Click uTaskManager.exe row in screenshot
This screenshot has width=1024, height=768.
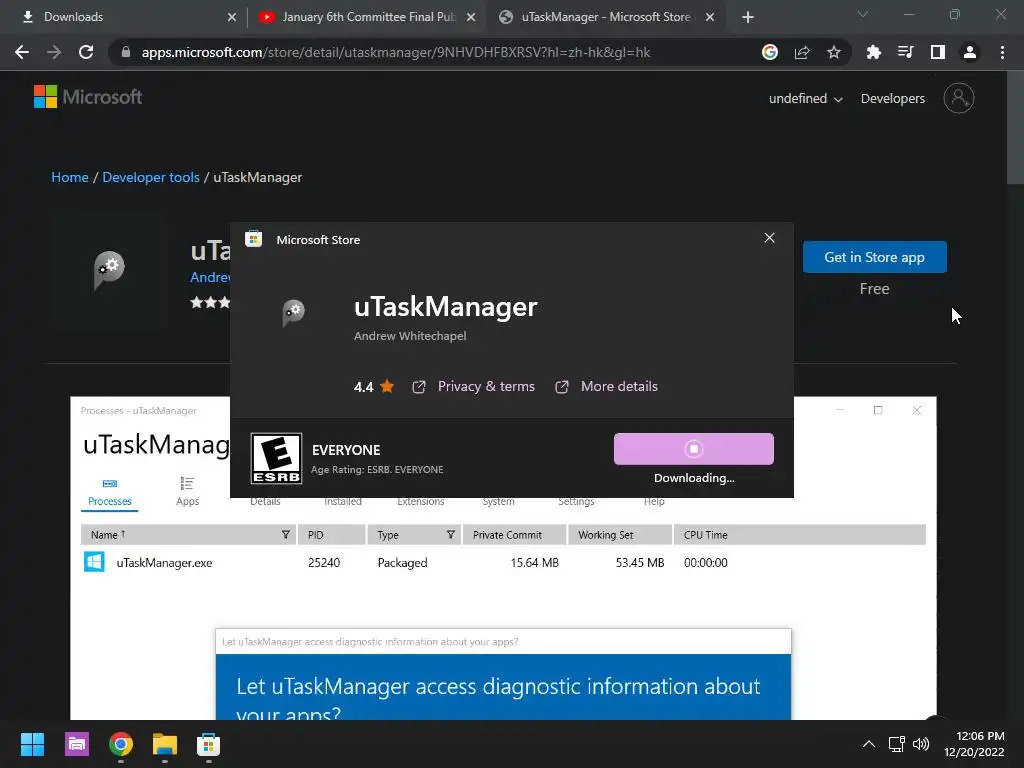(x=504, y=563)
